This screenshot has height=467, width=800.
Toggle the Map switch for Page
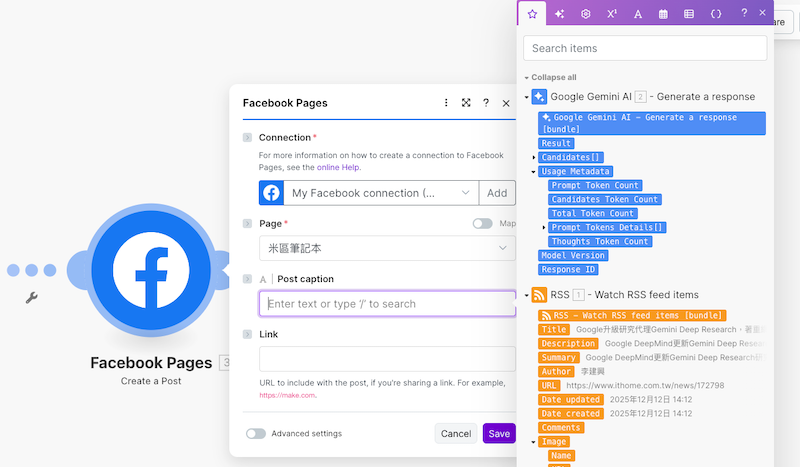tap(482, 224)
